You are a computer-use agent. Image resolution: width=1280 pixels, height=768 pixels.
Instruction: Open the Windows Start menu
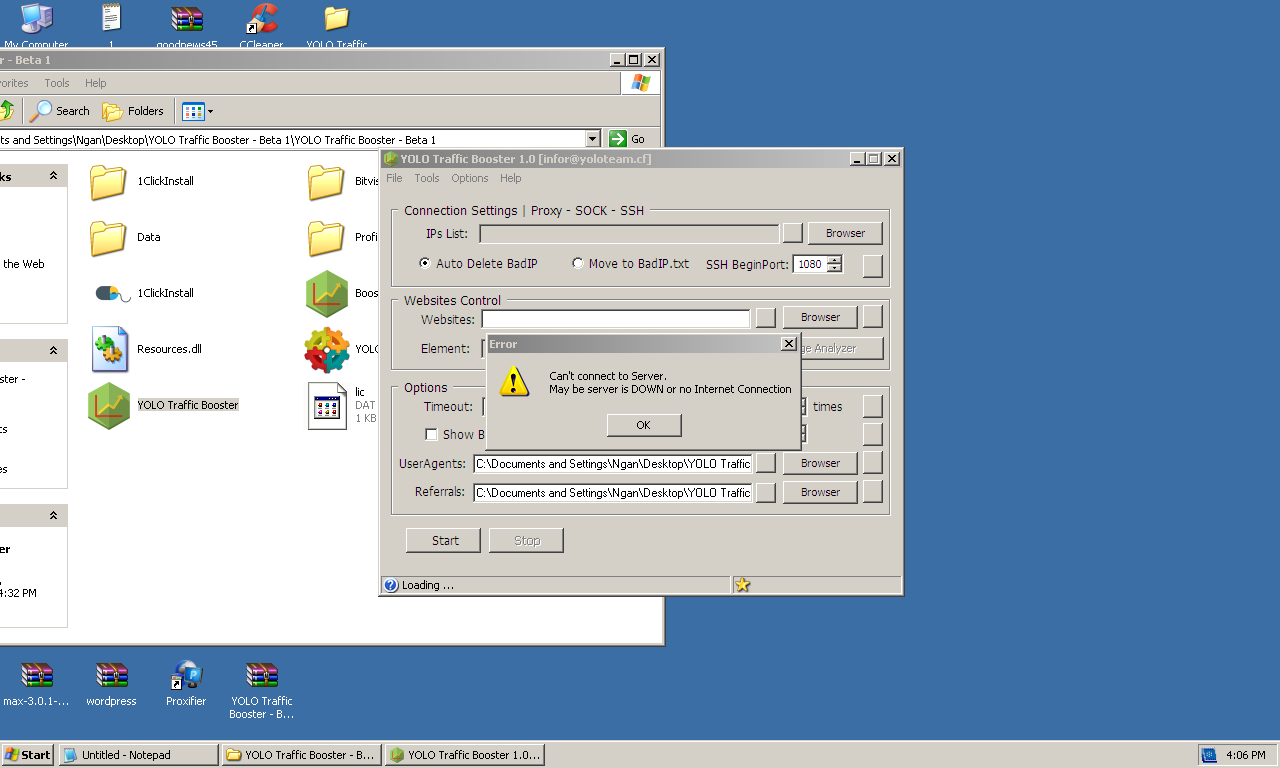[x=28, y=755]
